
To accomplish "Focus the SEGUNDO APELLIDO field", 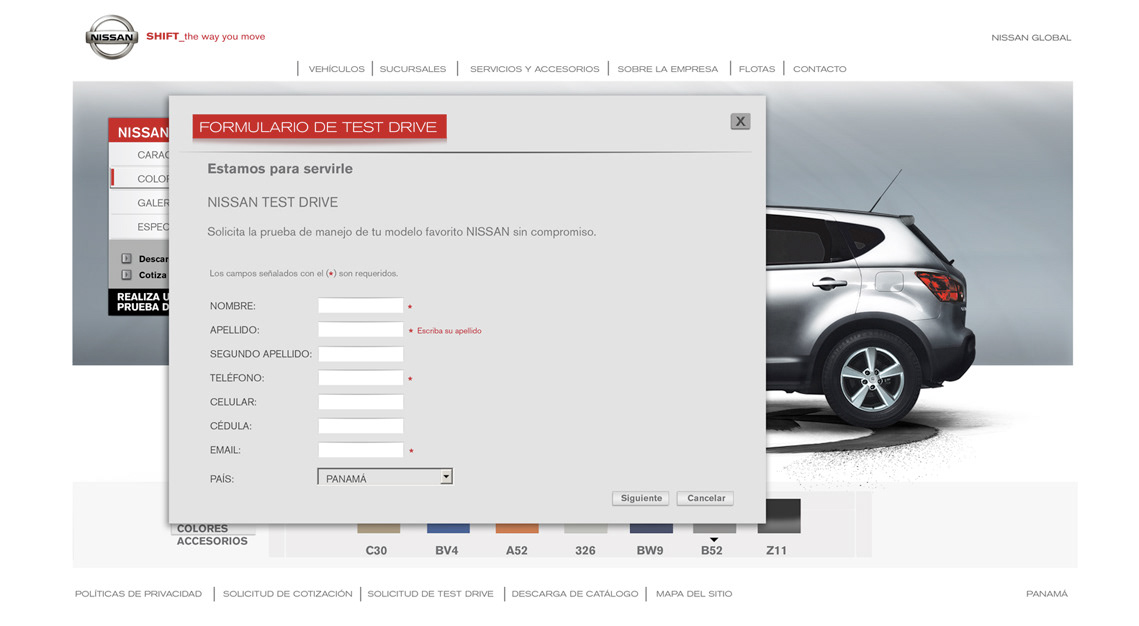I will (x=360, y=354).
